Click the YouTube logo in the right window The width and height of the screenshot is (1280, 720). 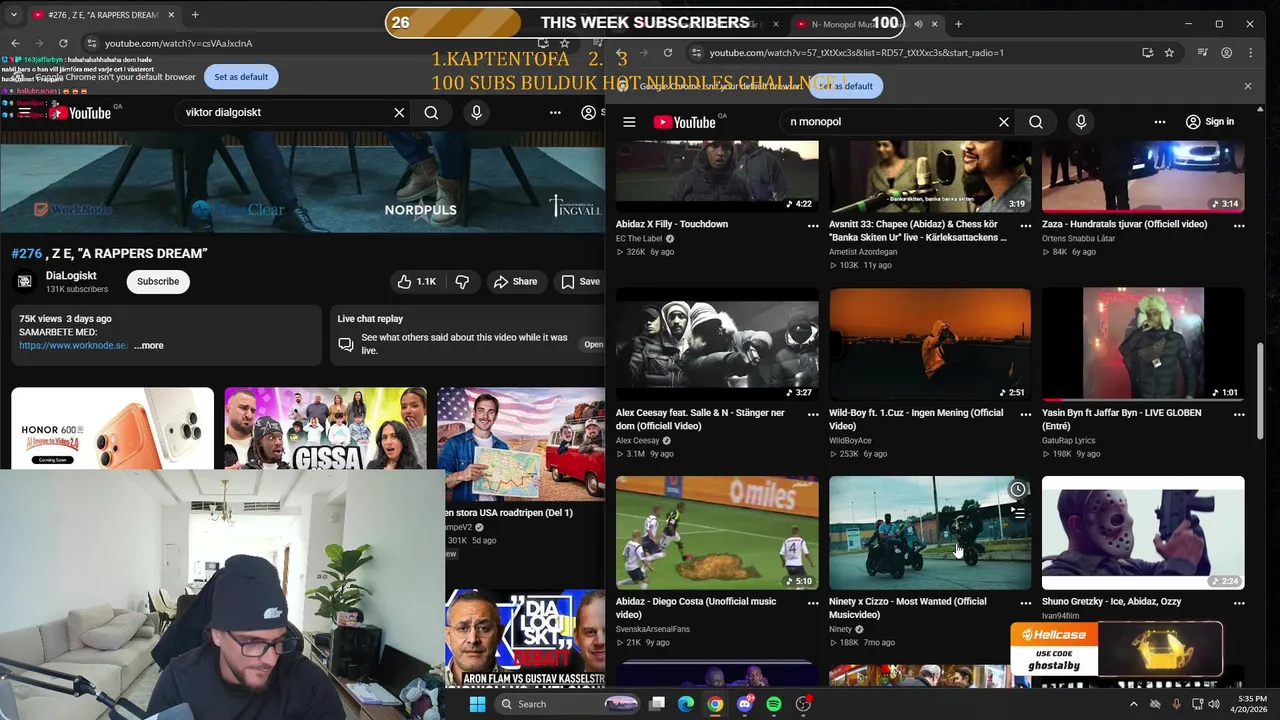(685, 122)
